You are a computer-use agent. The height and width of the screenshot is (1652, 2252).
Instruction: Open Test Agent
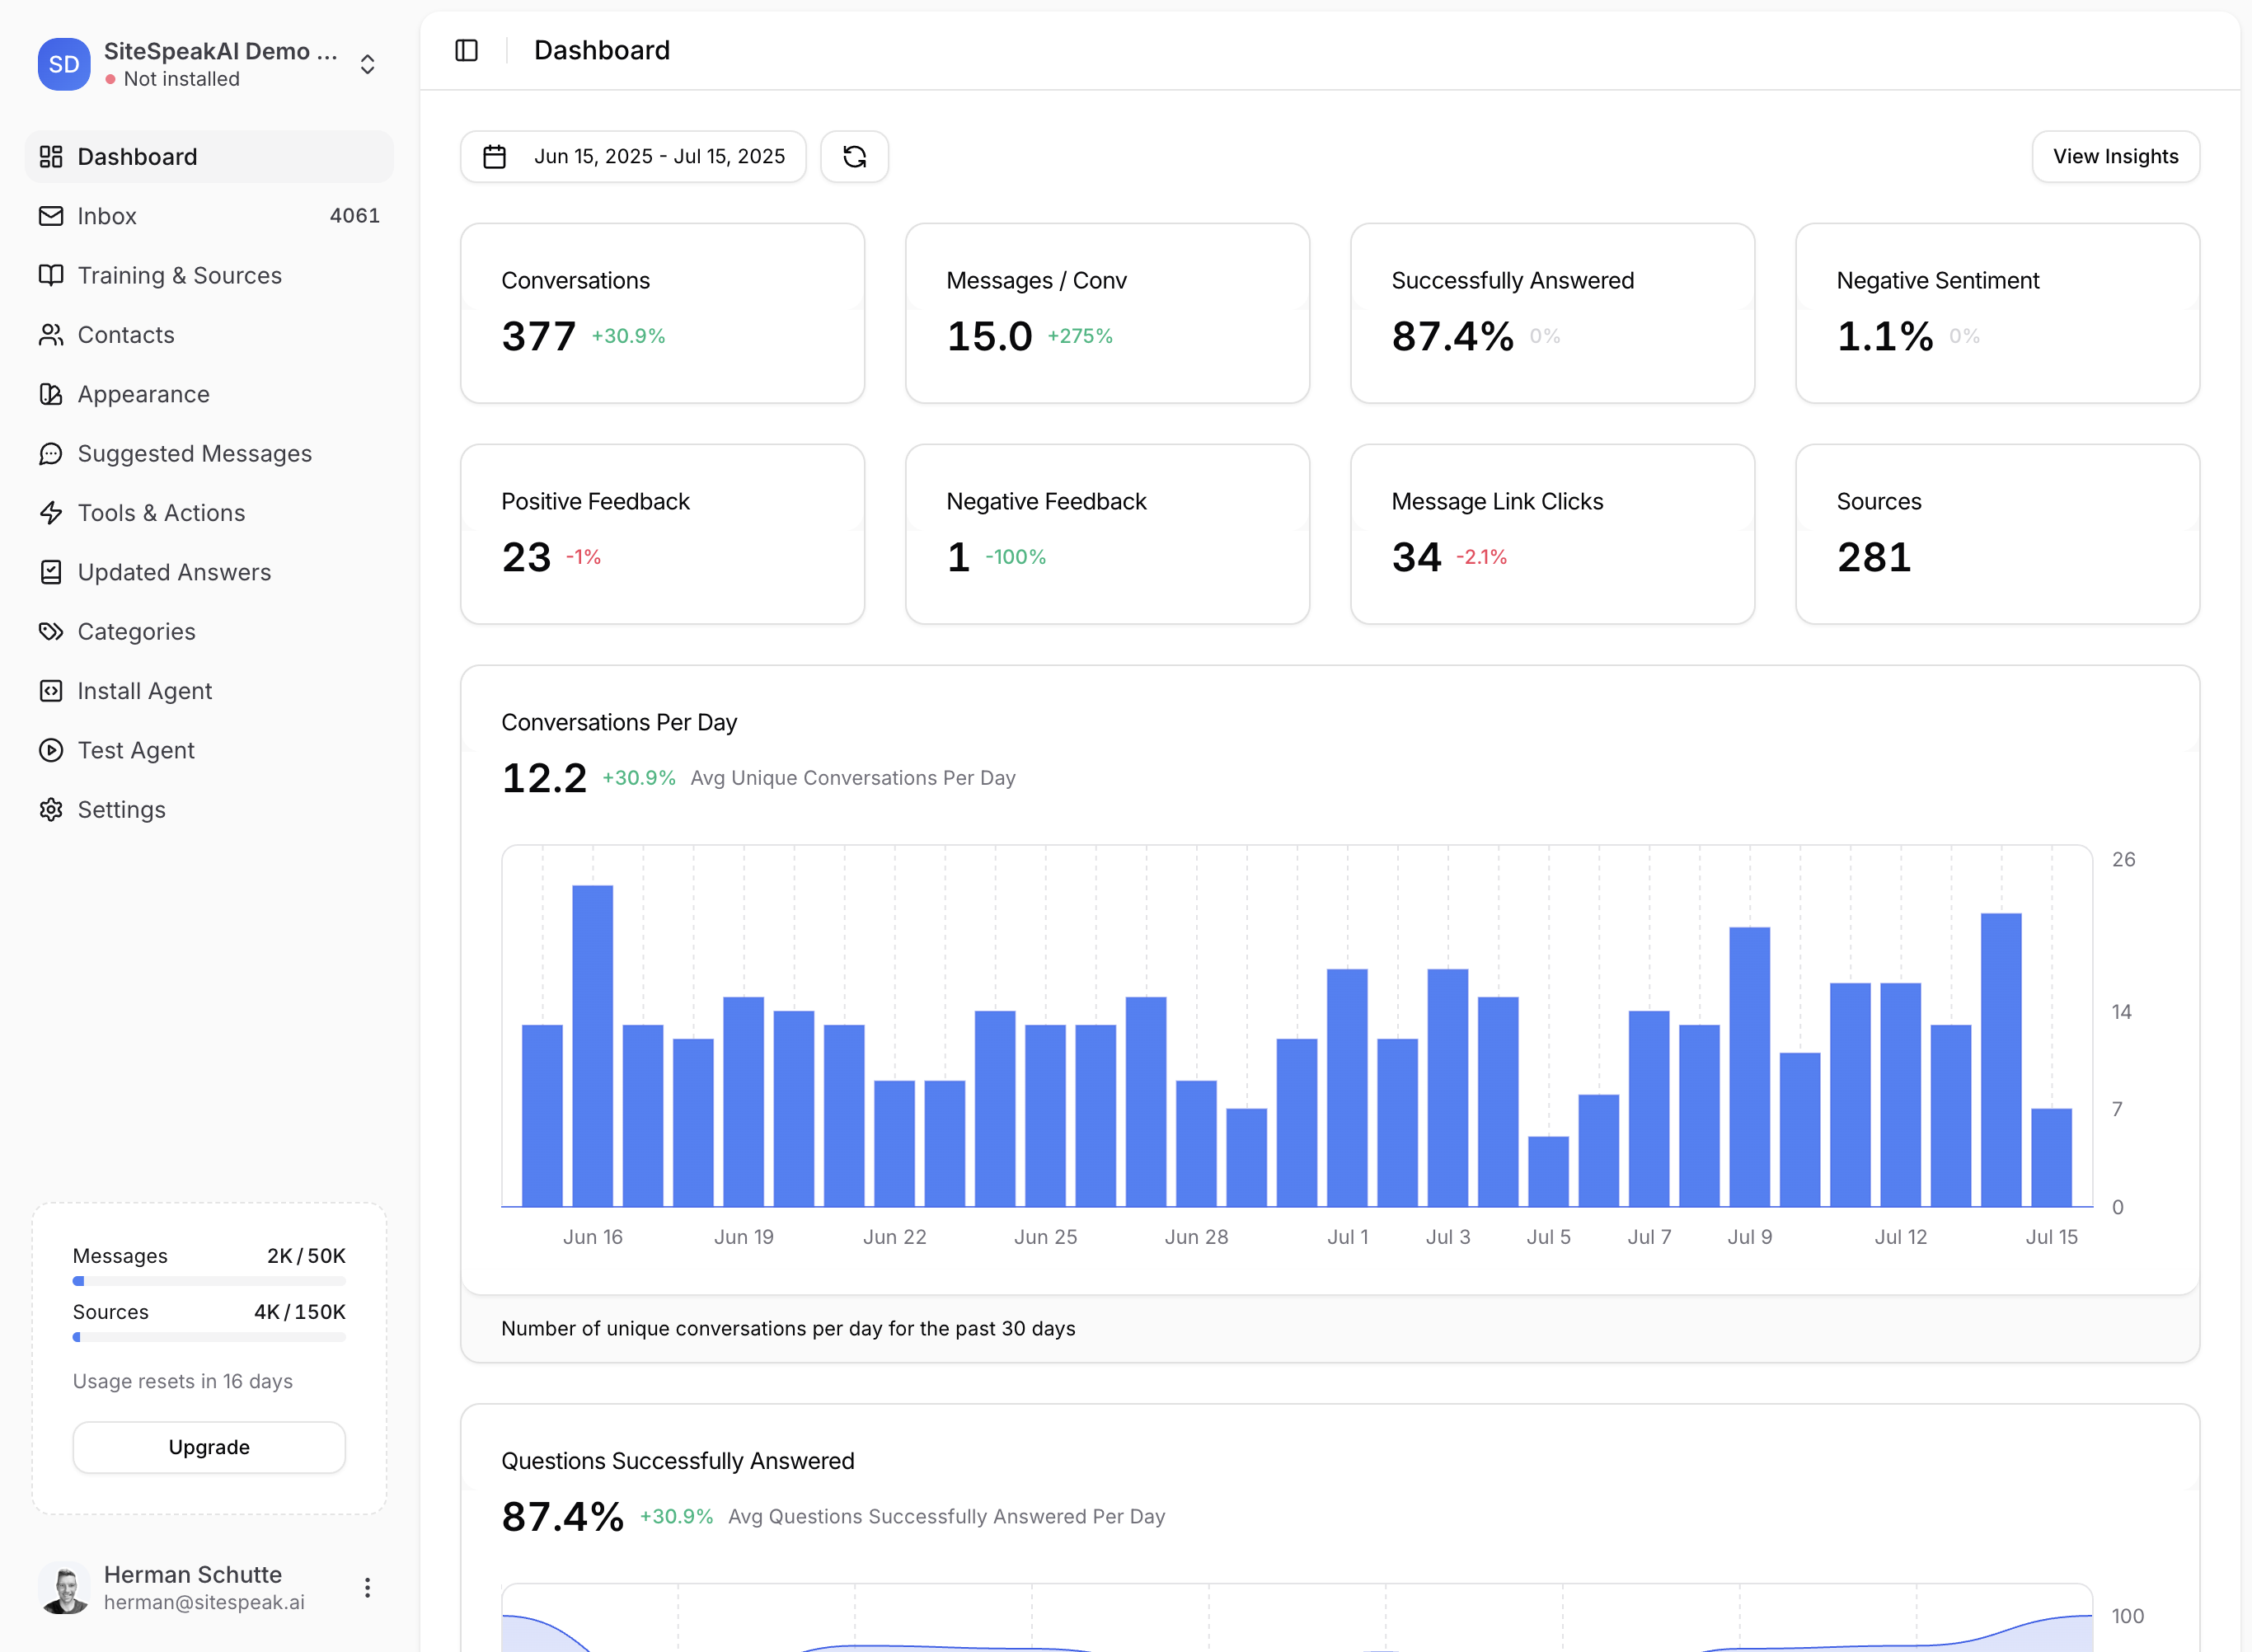[x=209, y=750]
